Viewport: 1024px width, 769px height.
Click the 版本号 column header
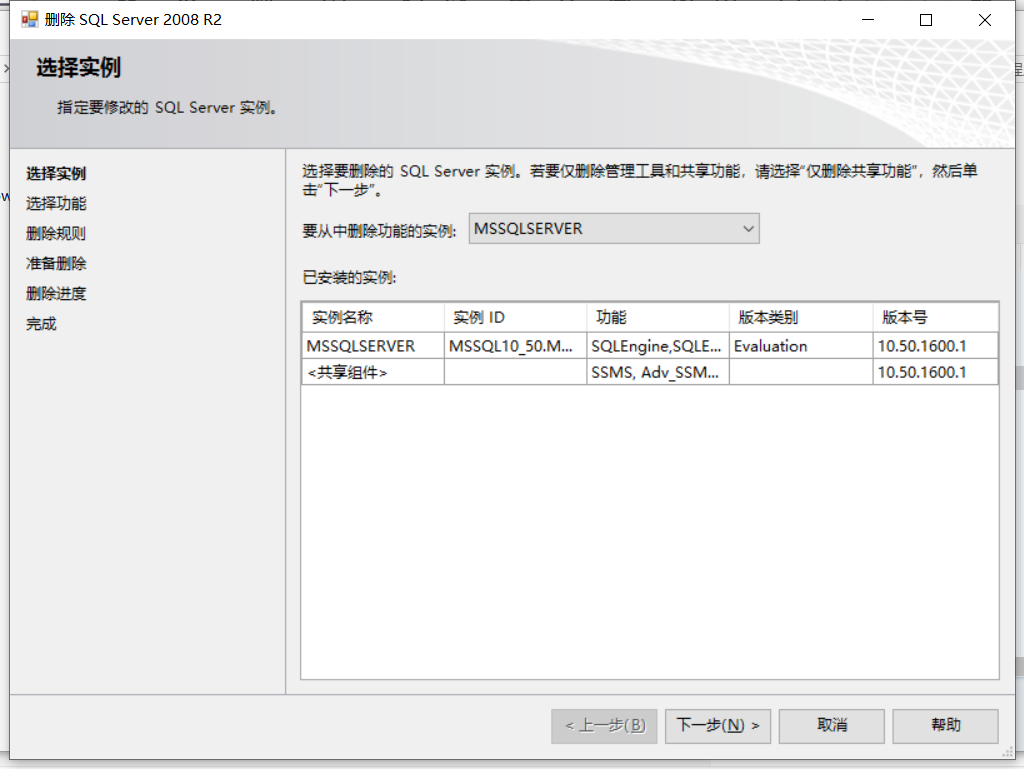(935, 317)
